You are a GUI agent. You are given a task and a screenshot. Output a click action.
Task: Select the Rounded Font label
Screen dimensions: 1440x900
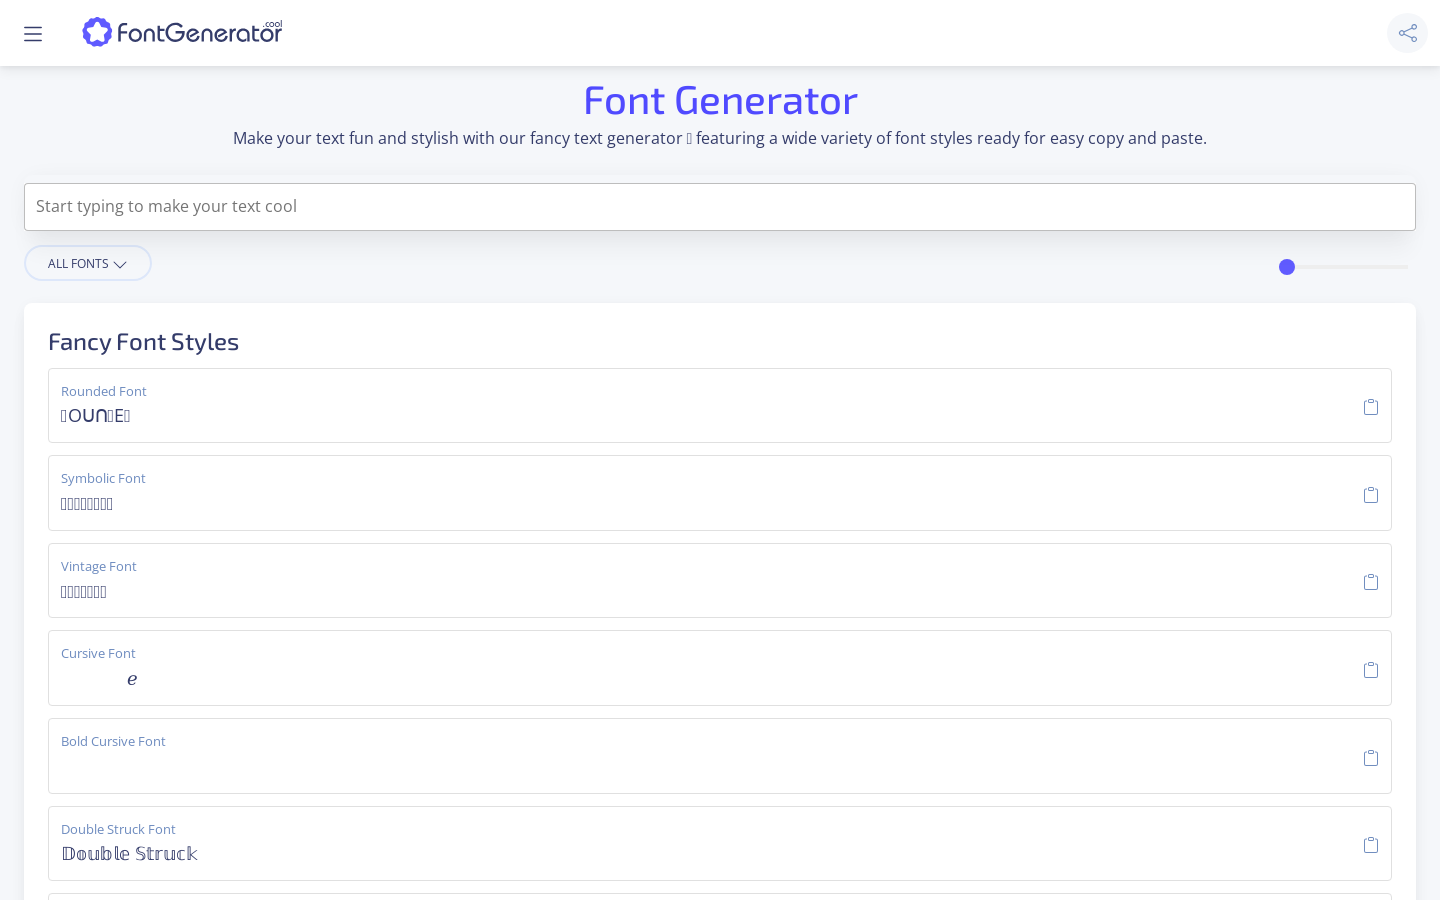pos(104,391)
